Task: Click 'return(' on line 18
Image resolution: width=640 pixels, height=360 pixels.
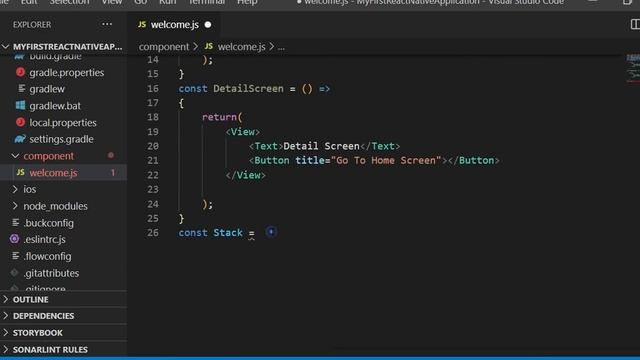Action: [222, 117]
